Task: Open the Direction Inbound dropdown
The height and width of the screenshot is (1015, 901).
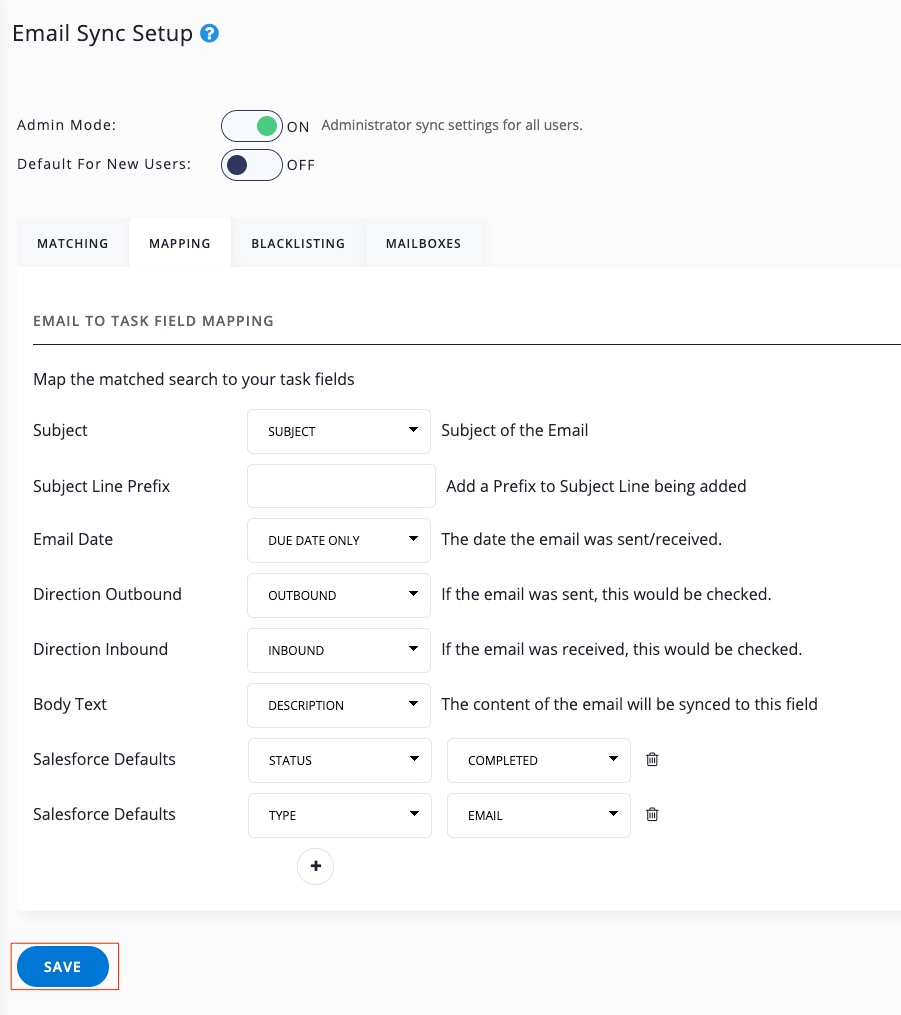Action: 339,650
